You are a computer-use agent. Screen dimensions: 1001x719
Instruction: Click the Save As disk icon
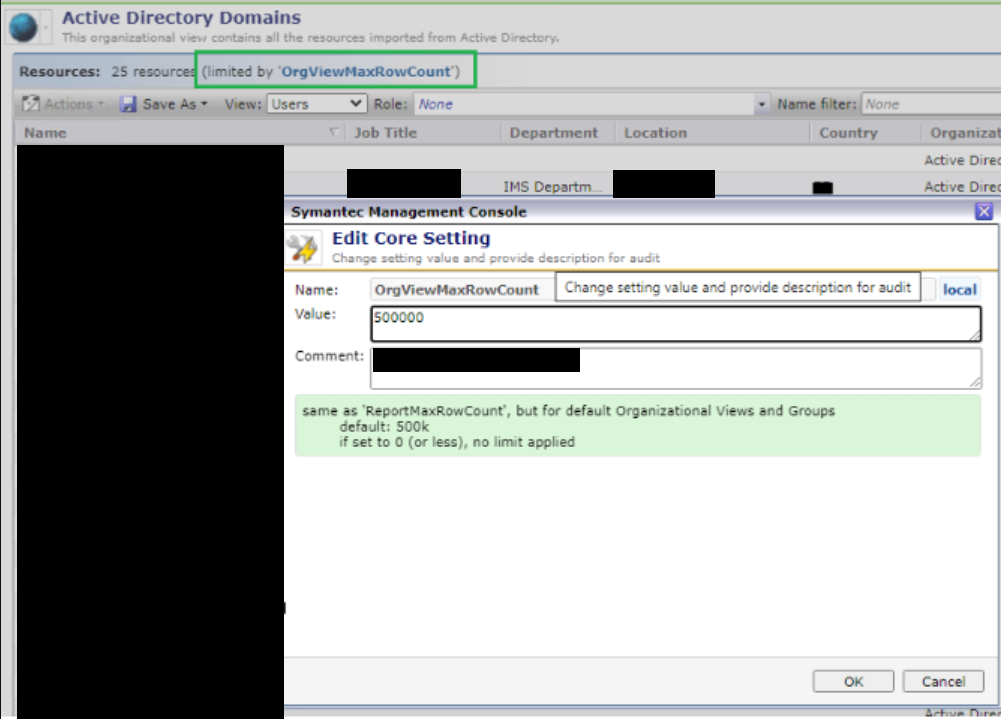pyautogui.click(x=128, y=104)
